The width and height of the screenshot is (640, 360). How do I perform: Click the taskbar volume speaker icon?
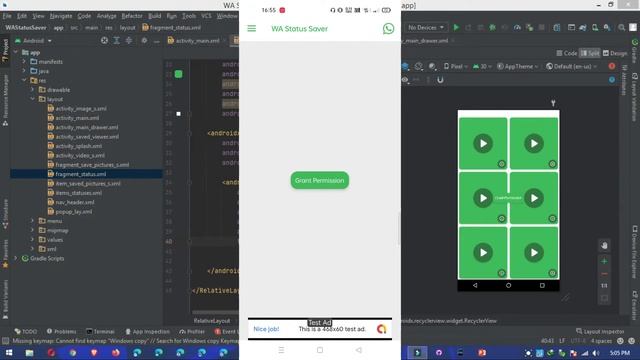click(596, 353)
